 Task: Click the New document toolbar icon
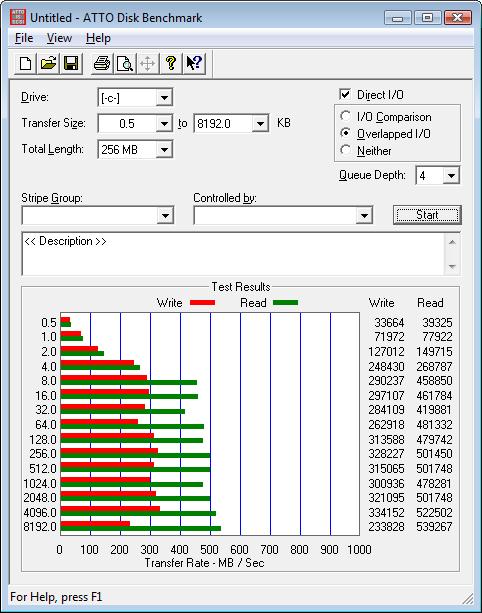(x=25, y=63)
